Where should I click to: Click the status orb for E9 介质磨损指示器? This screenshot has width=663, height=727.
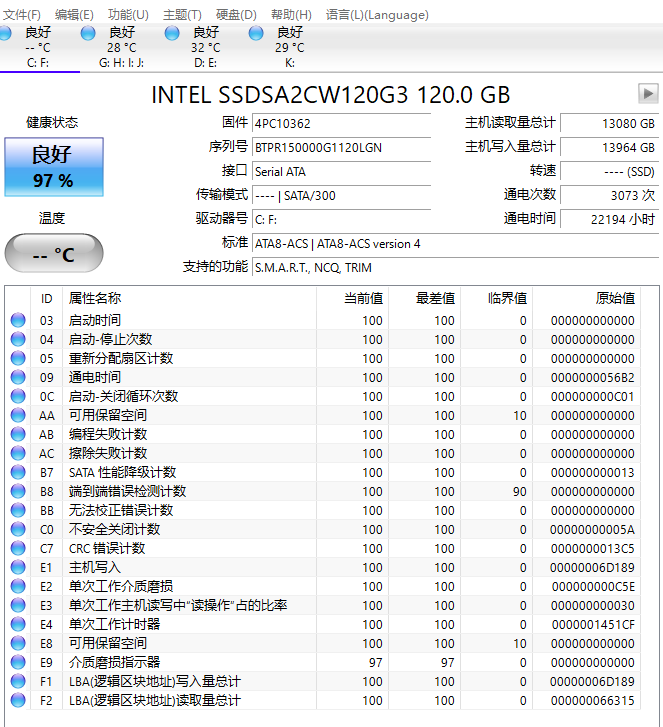tap(18, 663)
